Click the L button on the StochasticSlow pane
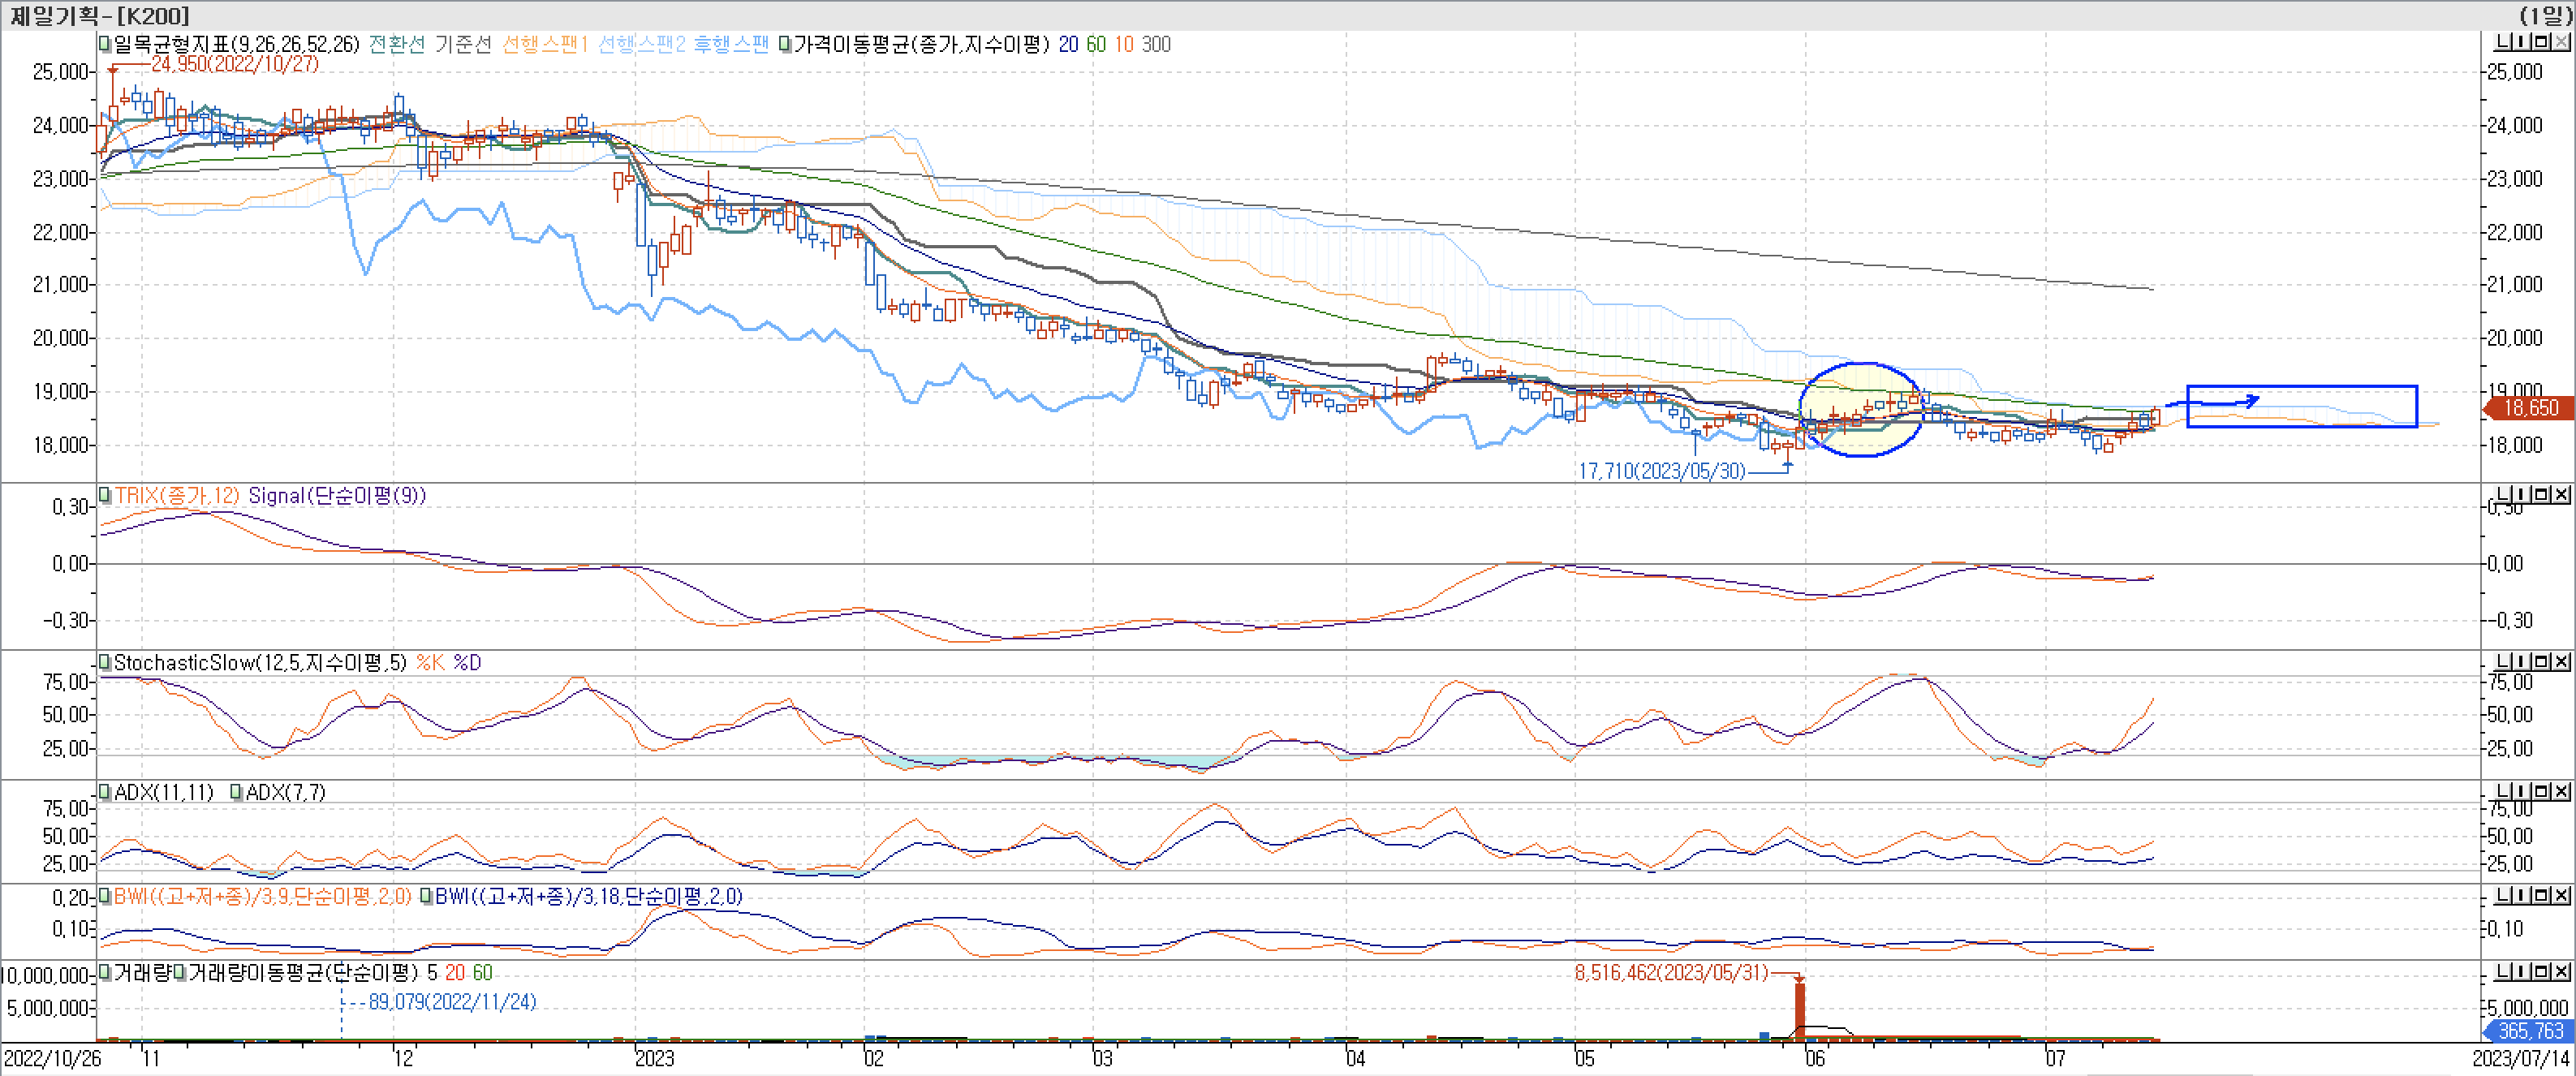 click(2503, 662)
